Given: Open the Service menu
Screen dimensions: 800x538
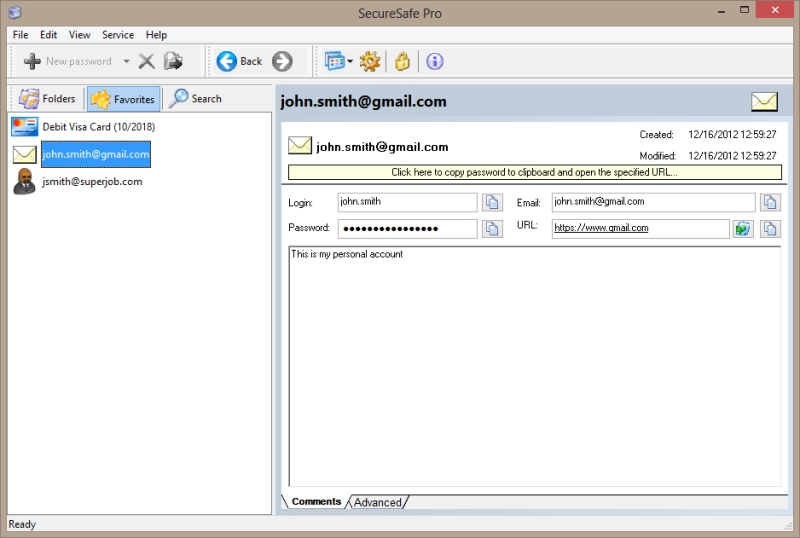Looking at the screenshot, I should [x=118, y=35].
